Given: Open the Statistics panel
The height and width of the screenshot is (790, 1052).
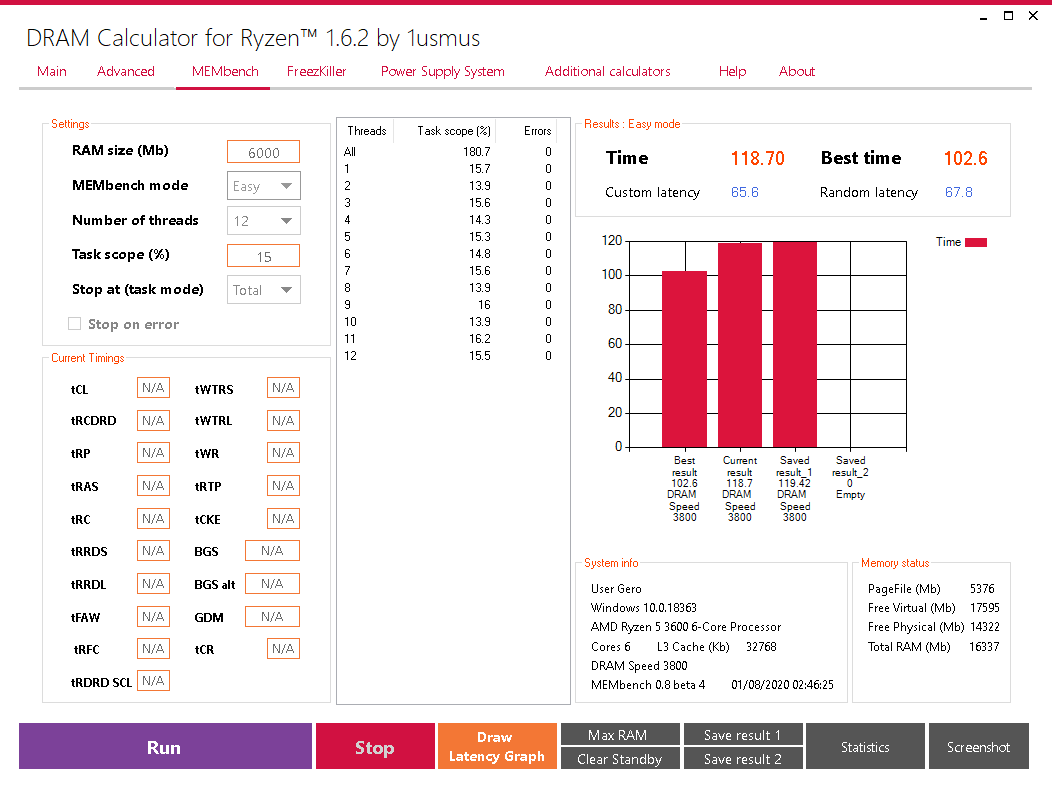Looking at the screenshot, I should (865, 746).
